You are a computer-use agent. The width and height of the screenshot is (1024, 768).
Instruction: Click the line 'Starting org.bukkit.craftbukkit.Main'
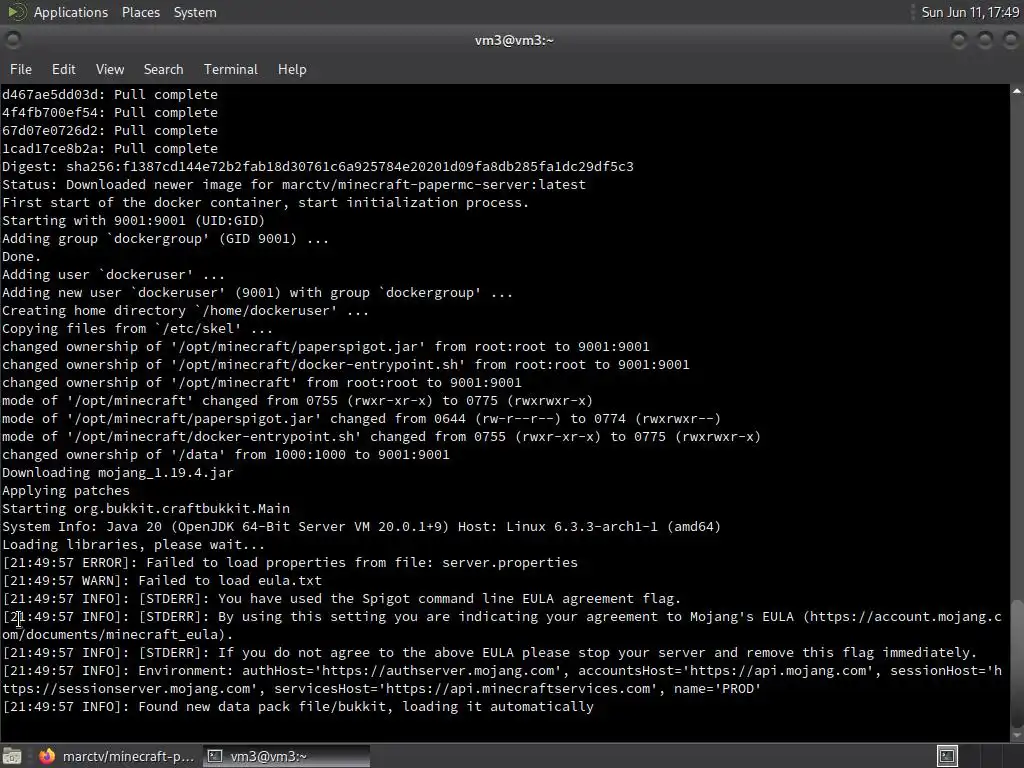click(x=146, y=508)
